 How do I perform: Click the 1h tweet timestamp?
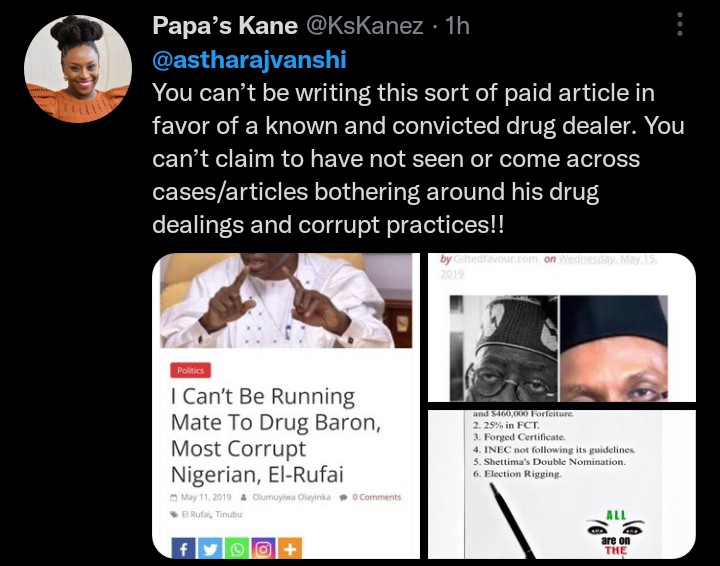(457, 25)
